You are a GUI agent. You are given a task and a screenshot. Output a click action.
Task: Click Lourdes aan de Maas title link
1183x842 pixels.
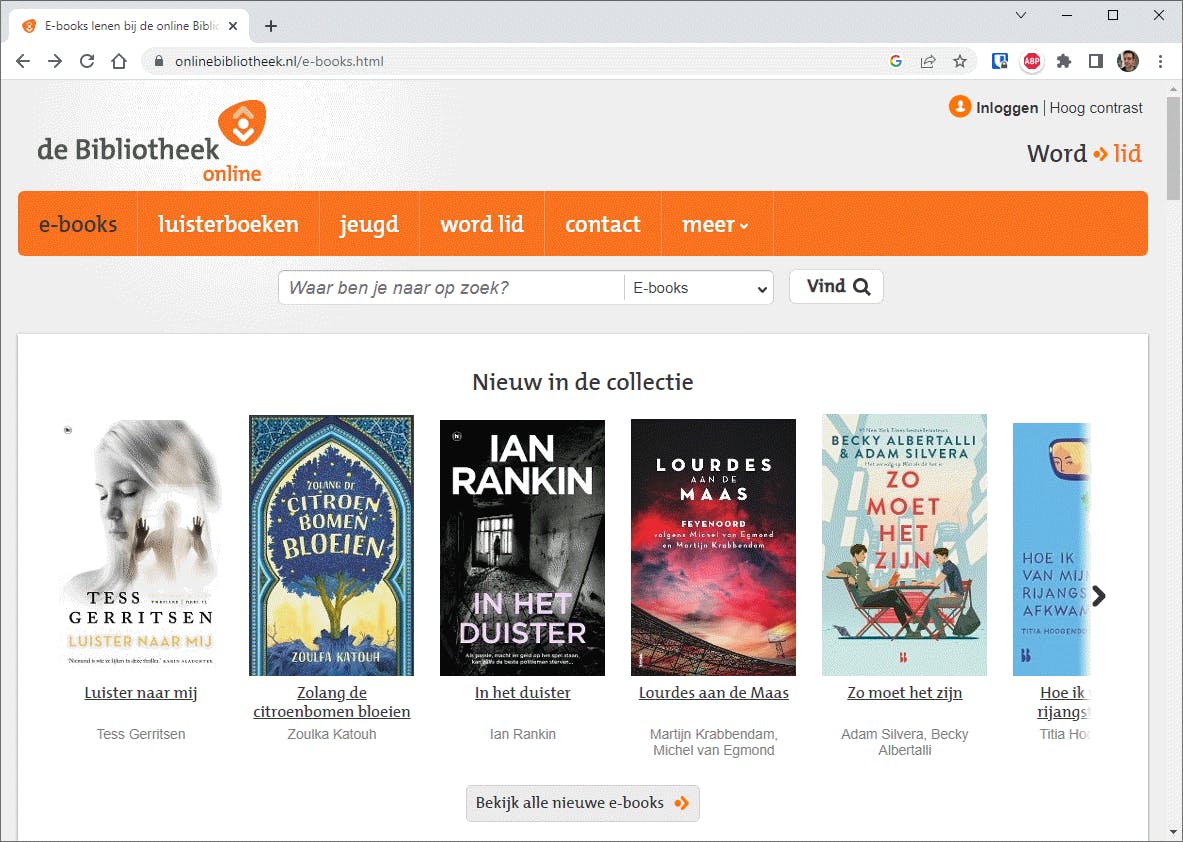(x=714, y=693)
